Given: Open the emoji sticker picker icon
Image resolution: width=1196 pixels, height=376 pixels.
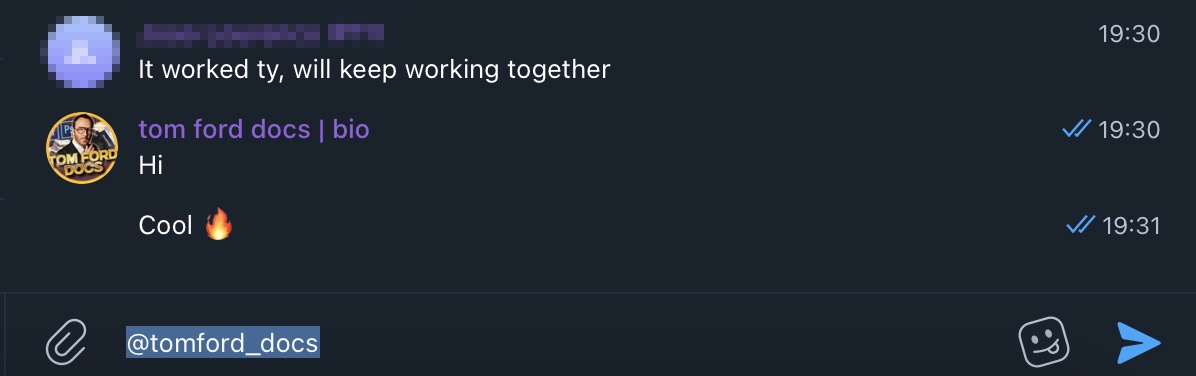Looking at the screenshot, I should (1043, 342).
